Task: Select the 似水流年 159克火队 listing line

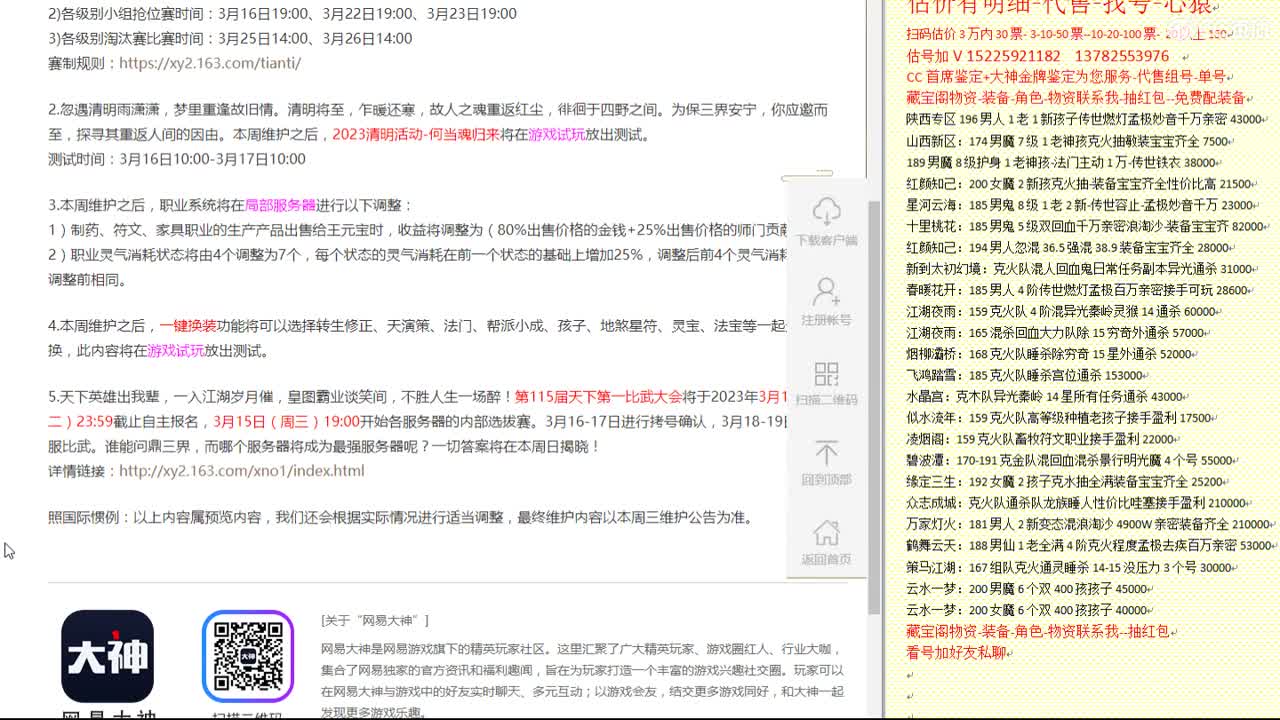Action: pos(1062,418)
